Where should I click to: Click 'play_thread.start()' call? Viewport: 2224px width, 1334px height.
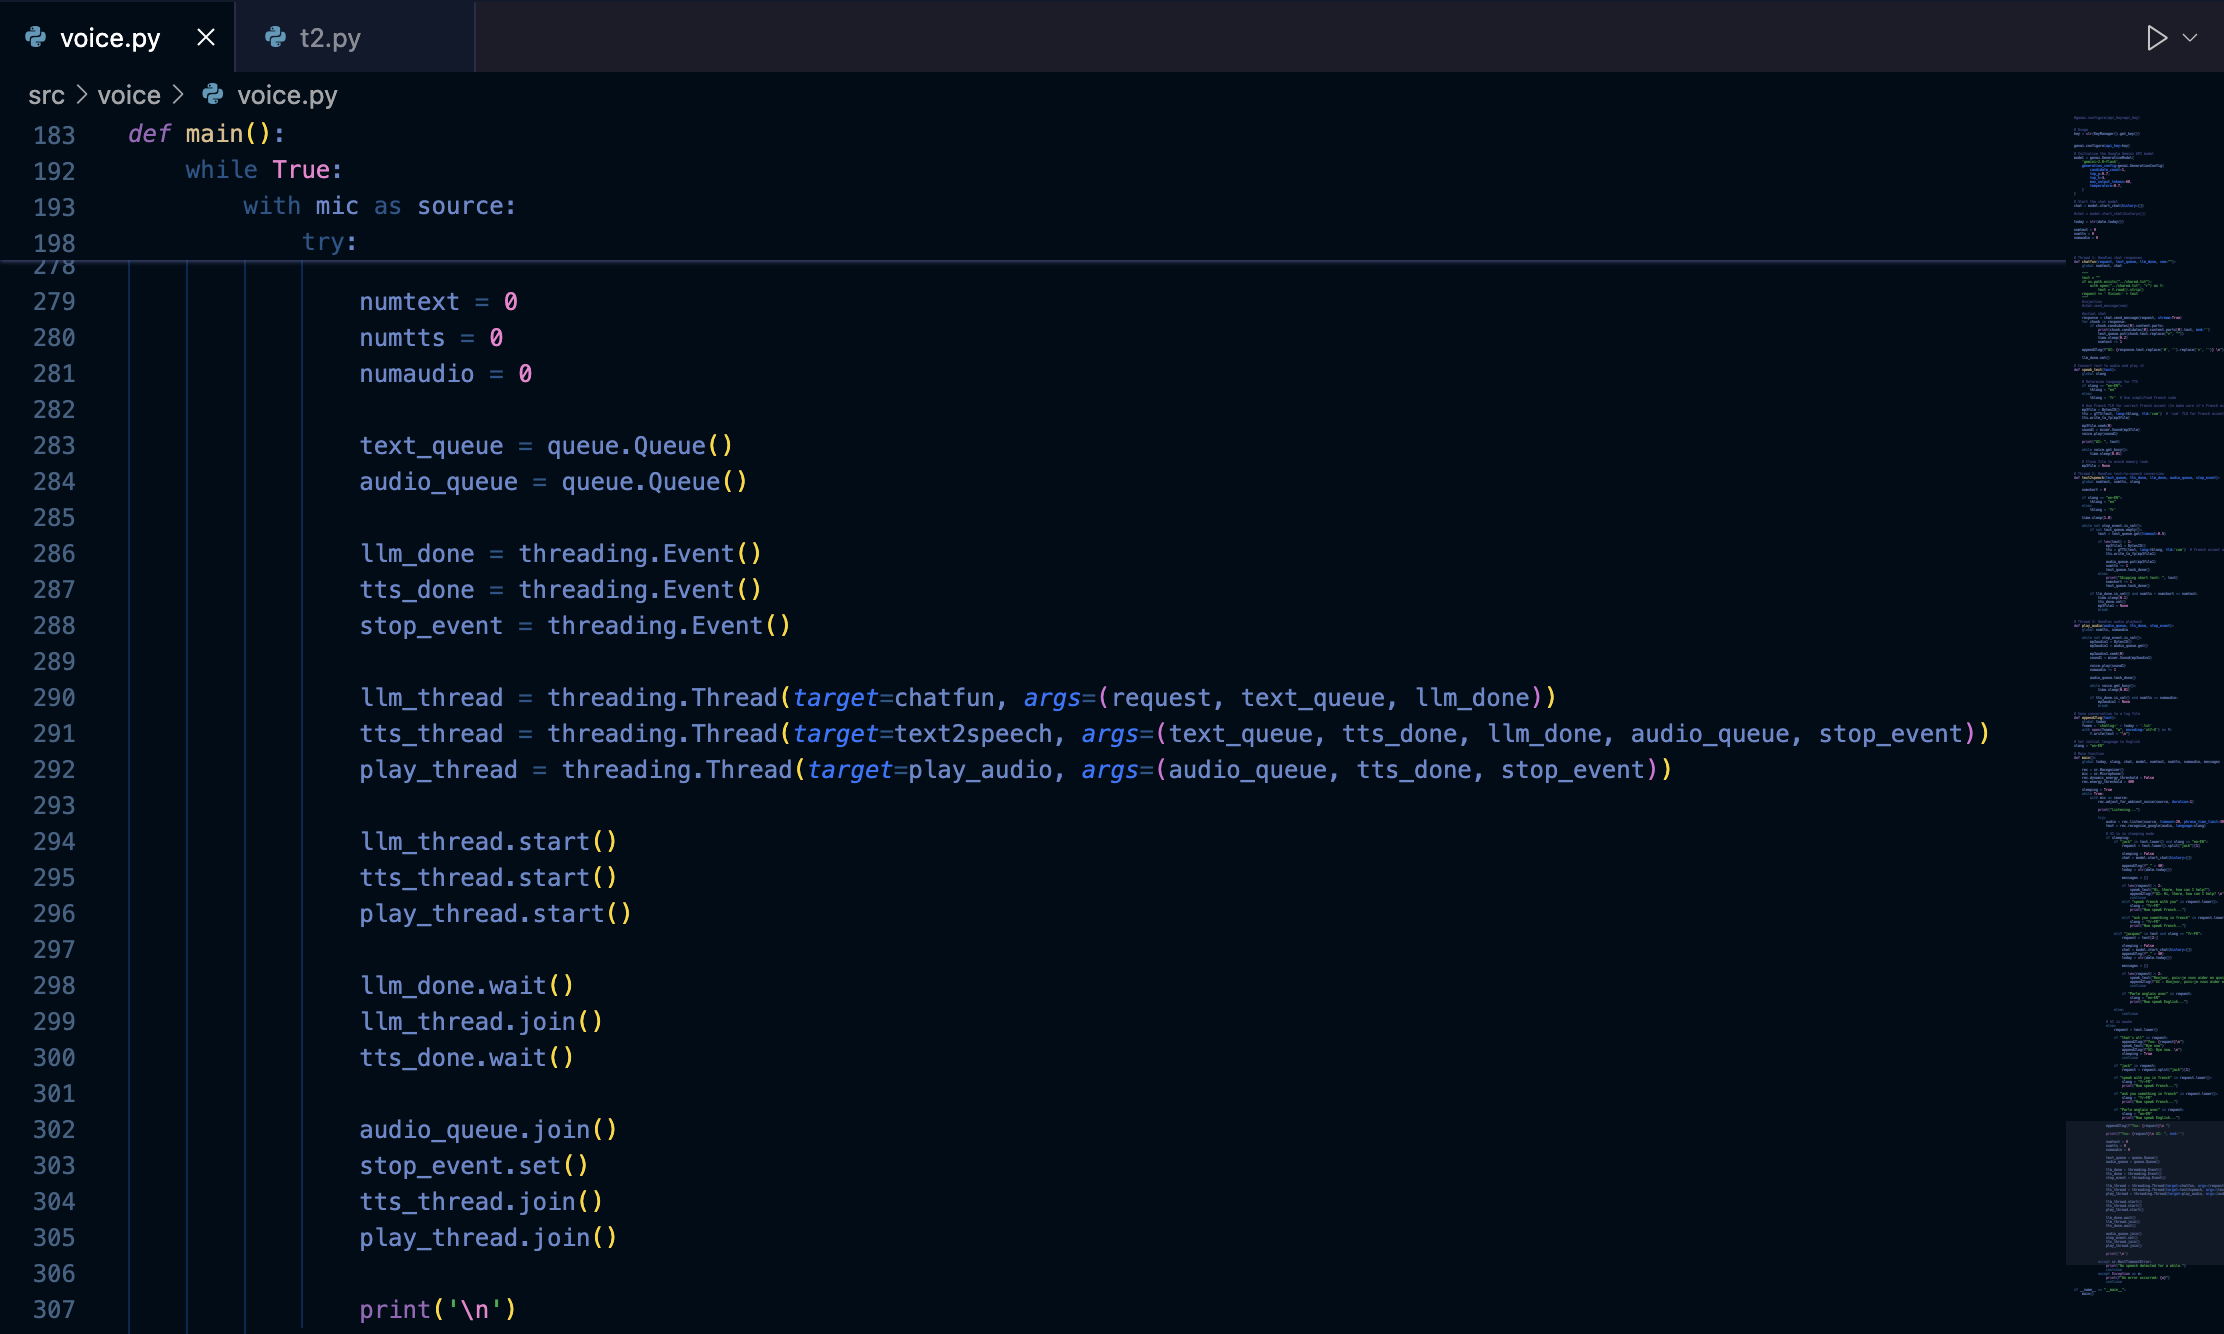(496, 914)
